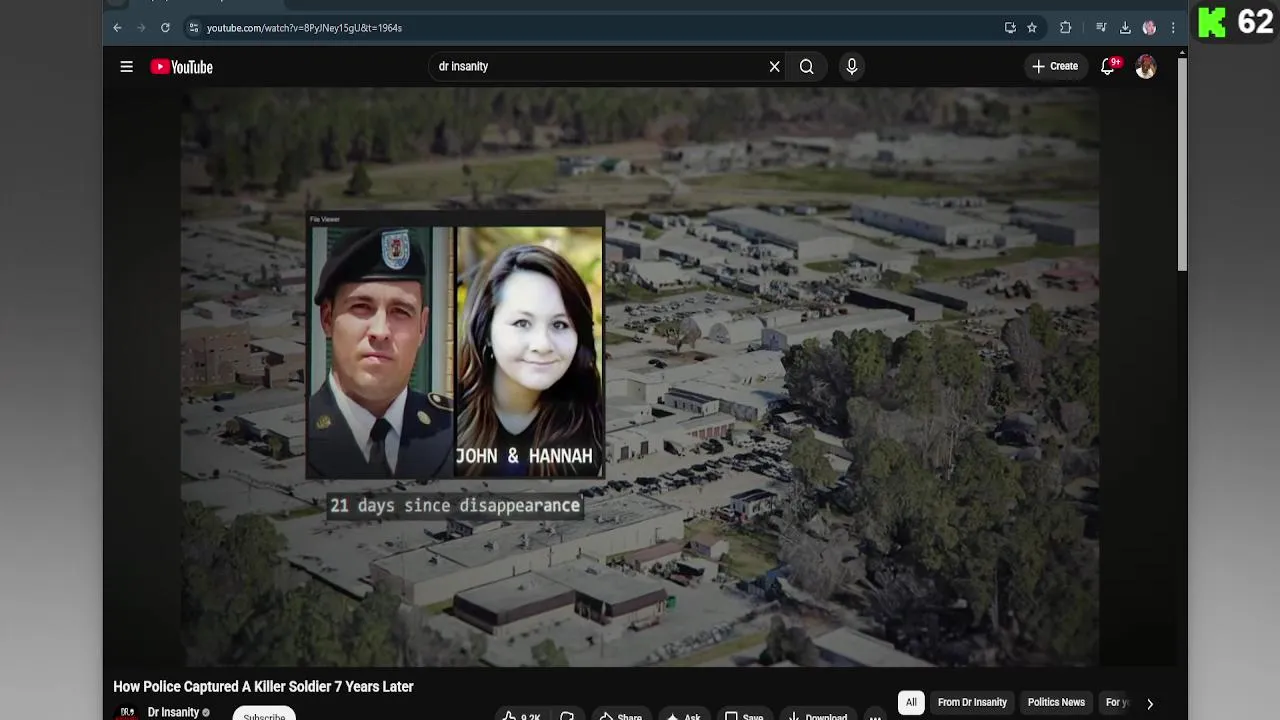
Task: Open the Dr Insanity channel name link
Action: tap(173, 713)
